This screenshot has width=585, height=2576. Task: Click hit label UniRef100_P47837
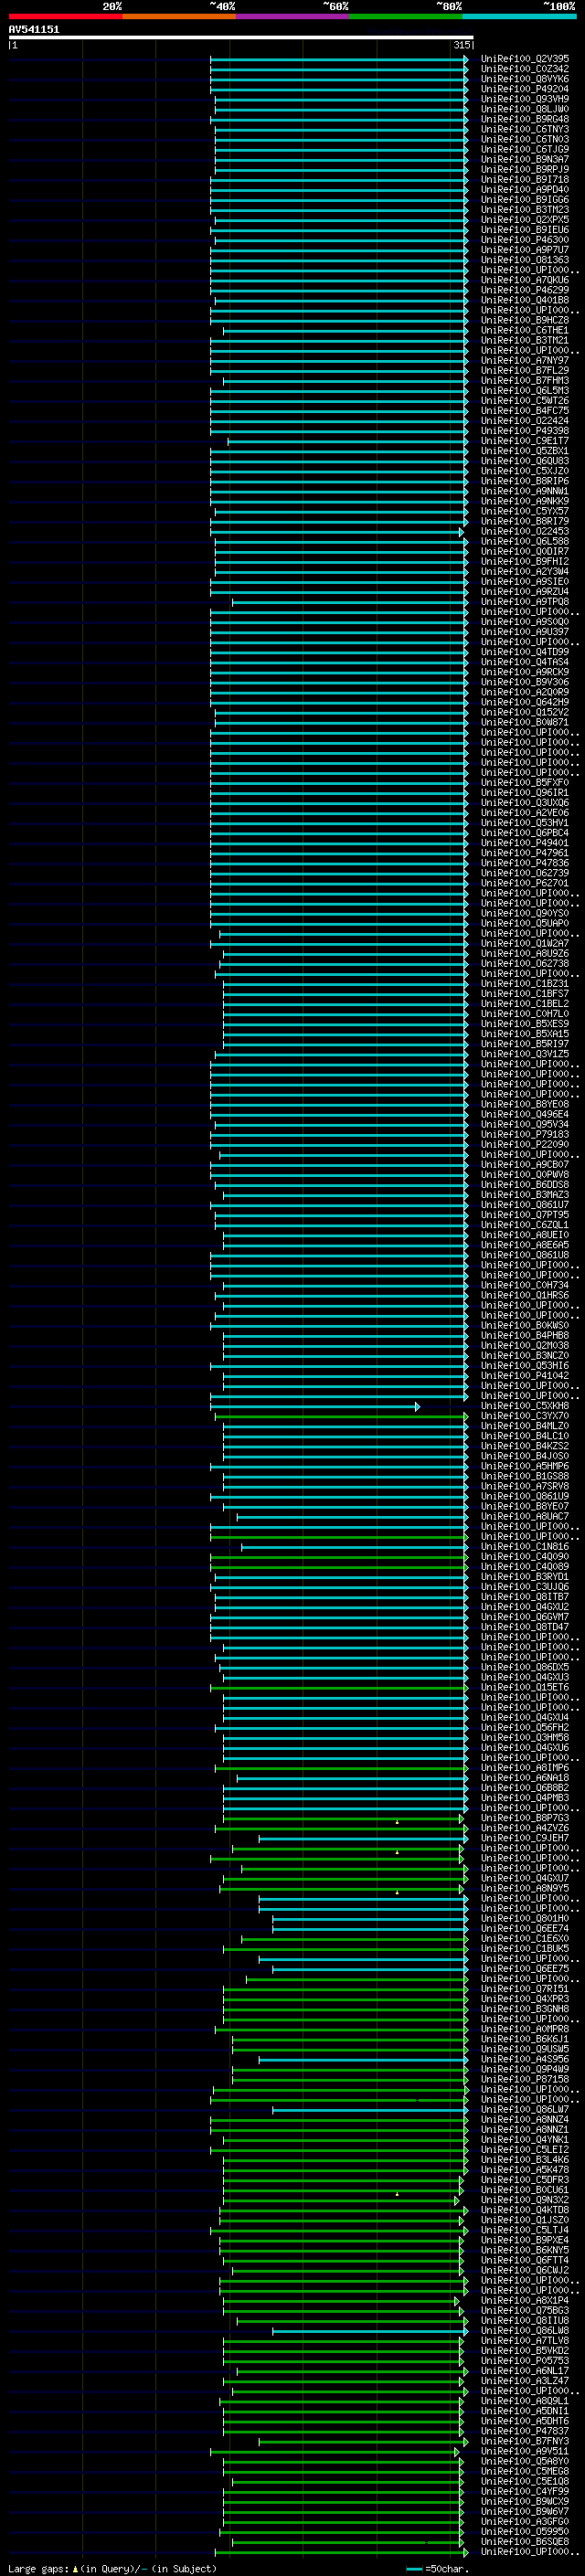[525, 2432]
